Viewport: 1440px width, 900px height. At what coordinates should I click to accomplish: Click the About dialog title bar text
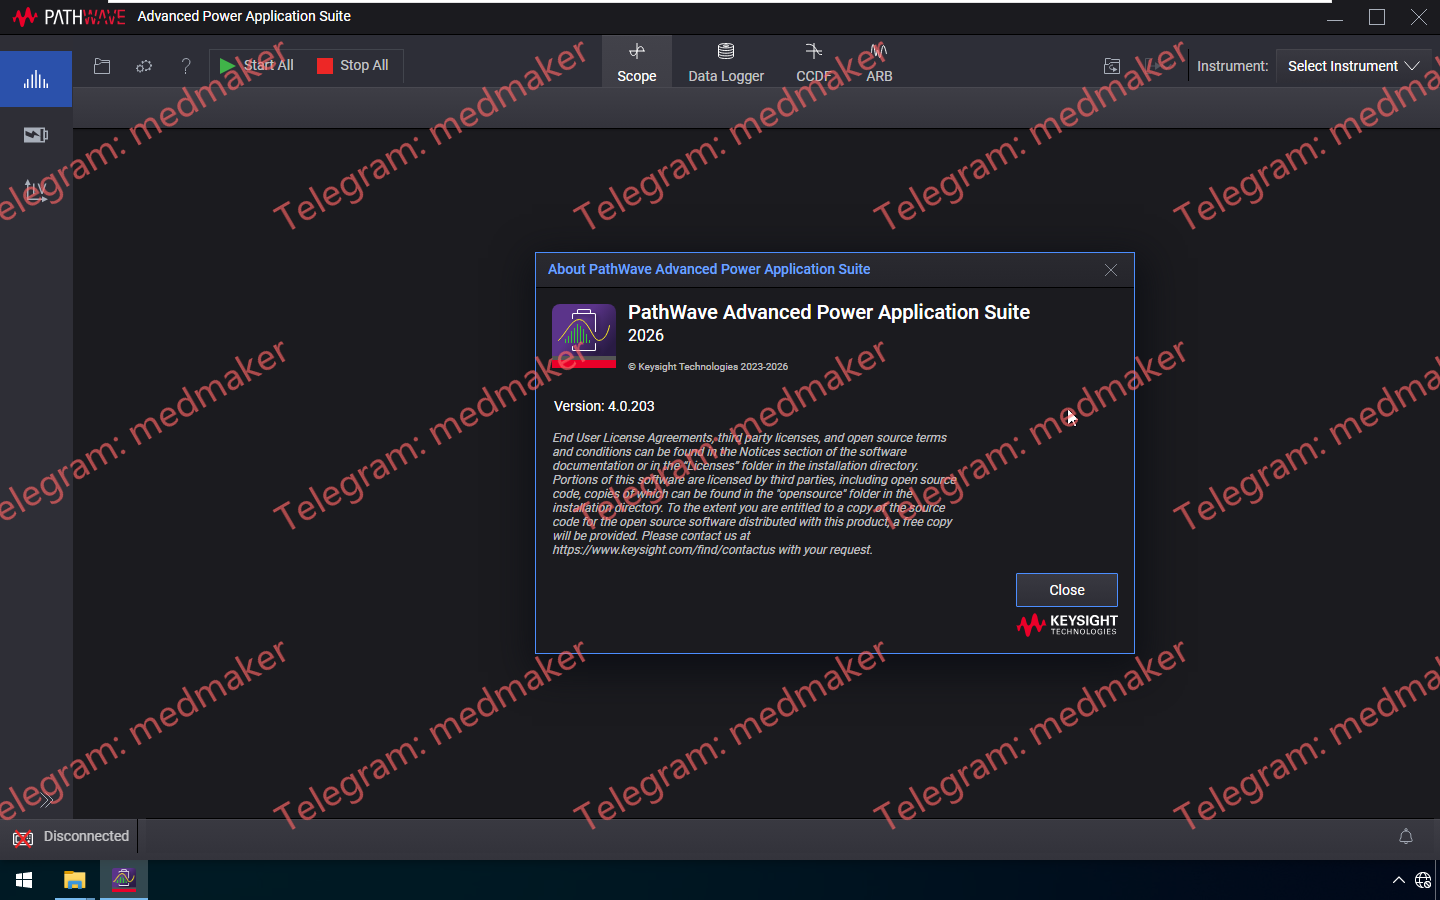(709, 269)
